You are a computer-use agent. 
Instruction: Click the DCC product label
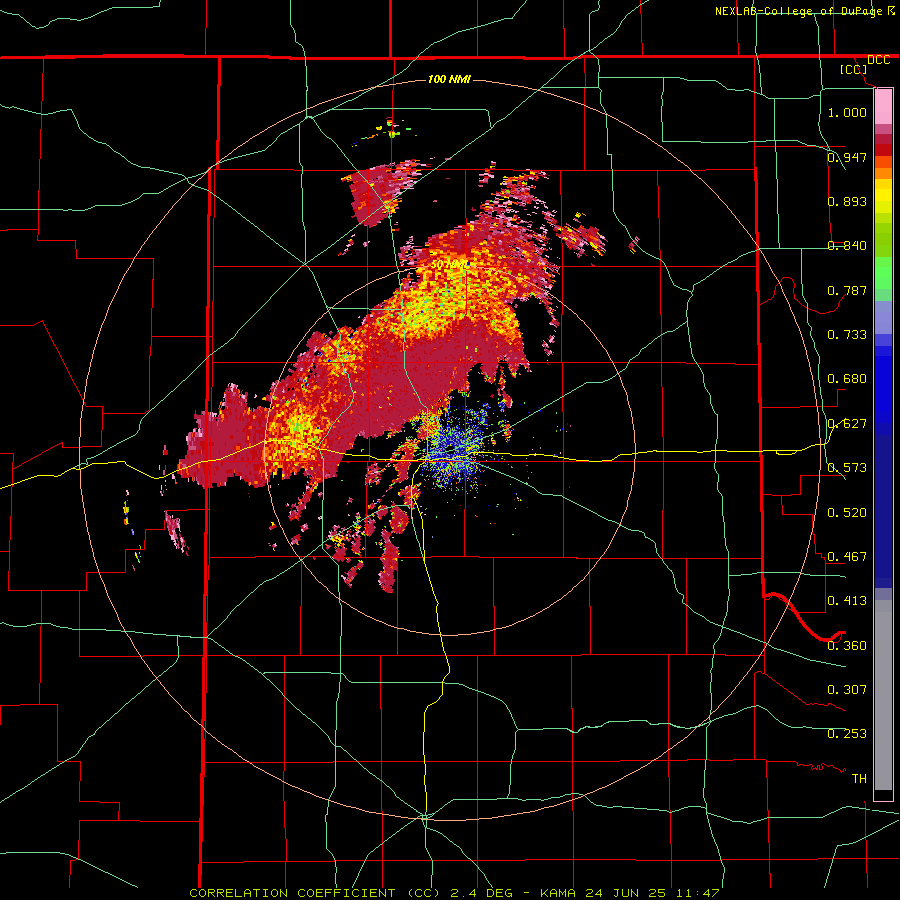pyautogui.click(x=878, y=60)
